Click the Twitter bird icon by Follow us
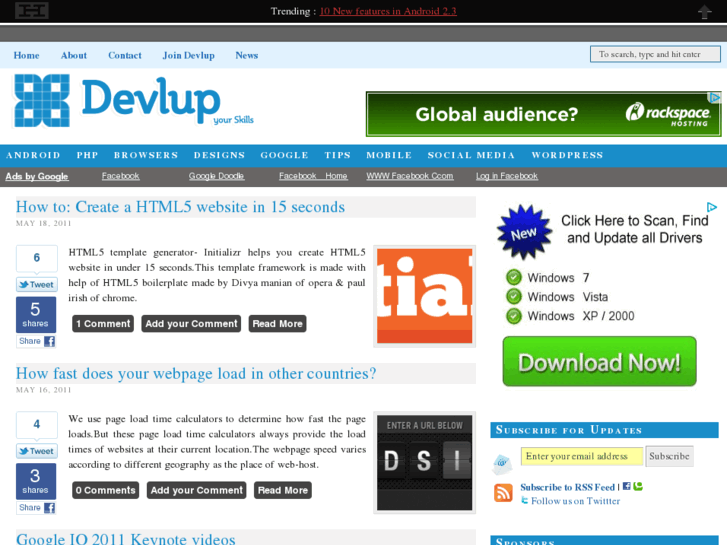 pyautogui.click(x=524, y=500)
